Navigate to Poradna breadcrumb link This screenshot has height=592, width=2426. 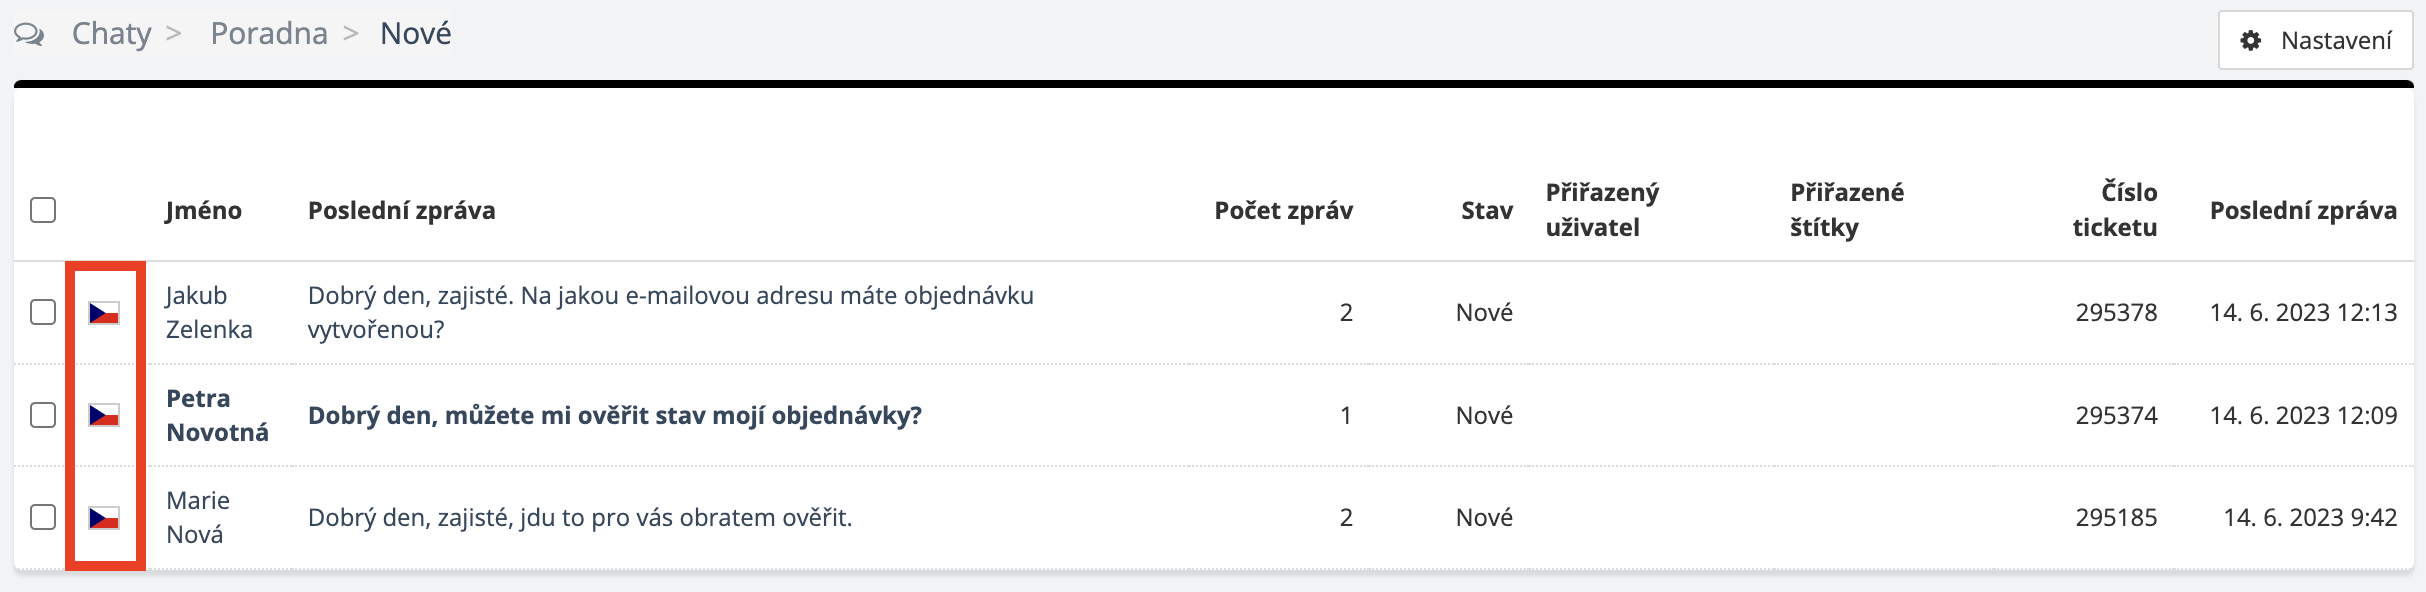(268, 34)
